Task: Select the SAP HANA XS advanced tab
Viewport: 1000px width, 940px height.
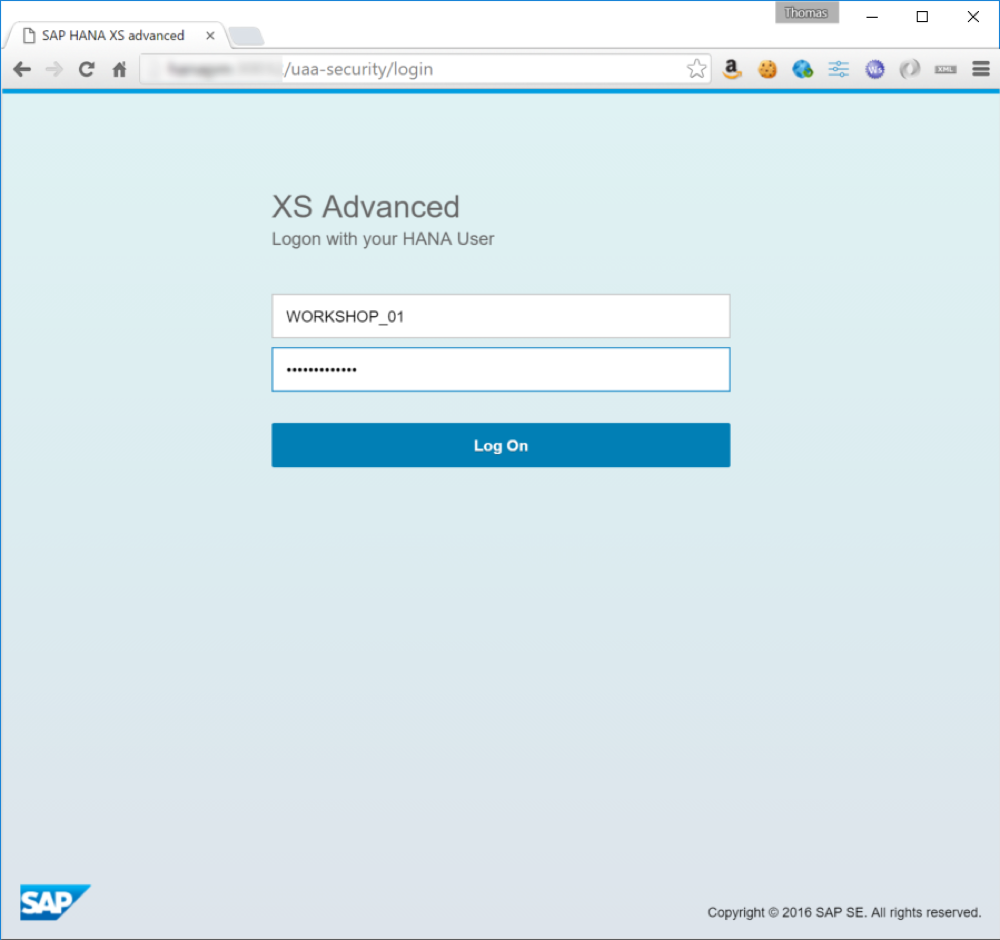Action: pyautogui.click(x=115, y=35)
